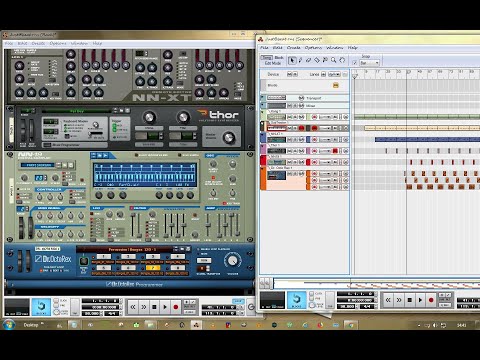Click the yellow Blocks track mute icon
The width and height of the screenshot is (480, 360).
336,85
